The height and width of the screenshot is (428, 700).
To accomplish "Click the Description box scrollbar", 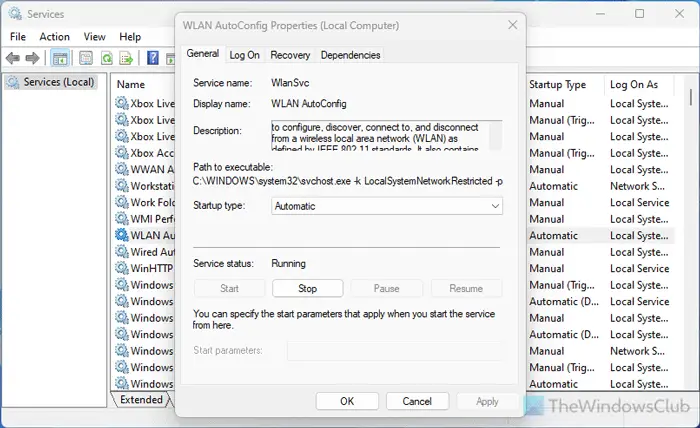I will [x=495, y=135].
